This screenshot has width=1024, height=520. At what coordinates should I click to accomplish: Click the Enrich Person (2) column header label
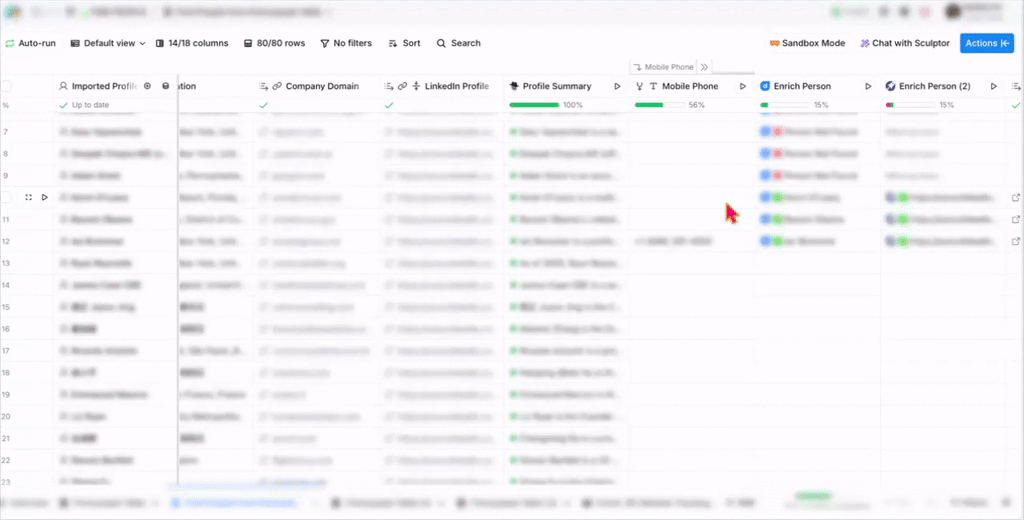click(935, 86)
